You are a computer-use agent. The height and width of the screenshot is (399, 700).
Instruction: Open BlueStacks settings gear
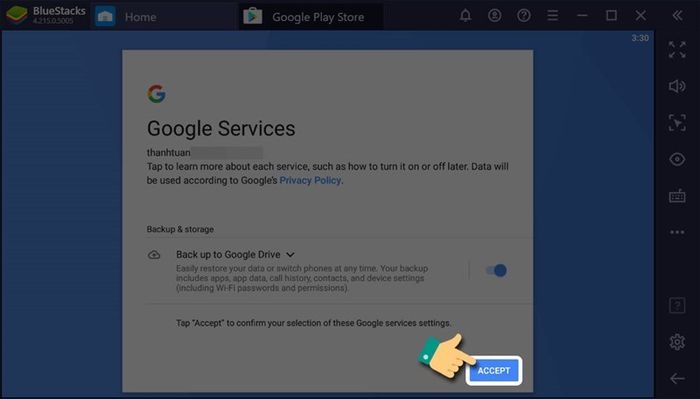click(x=677, y=342)
